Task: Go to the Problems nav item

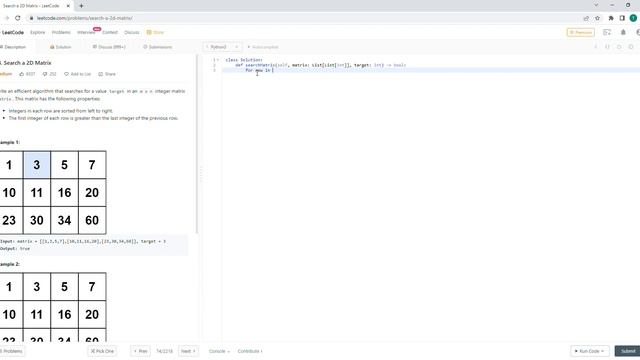Action: coord(61,32)
